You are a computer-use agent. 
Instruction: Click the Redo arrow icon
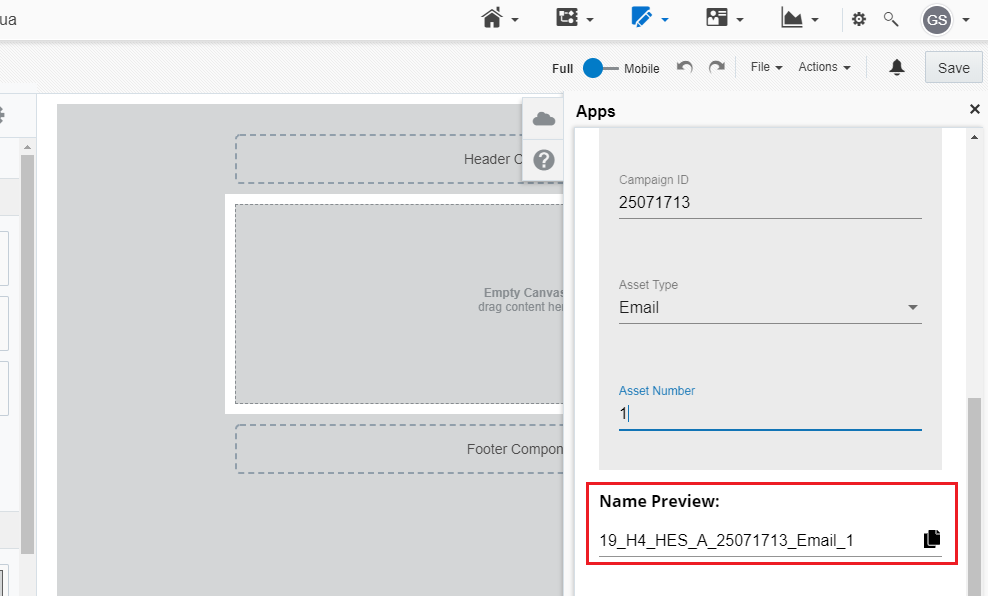coord(716,67)
